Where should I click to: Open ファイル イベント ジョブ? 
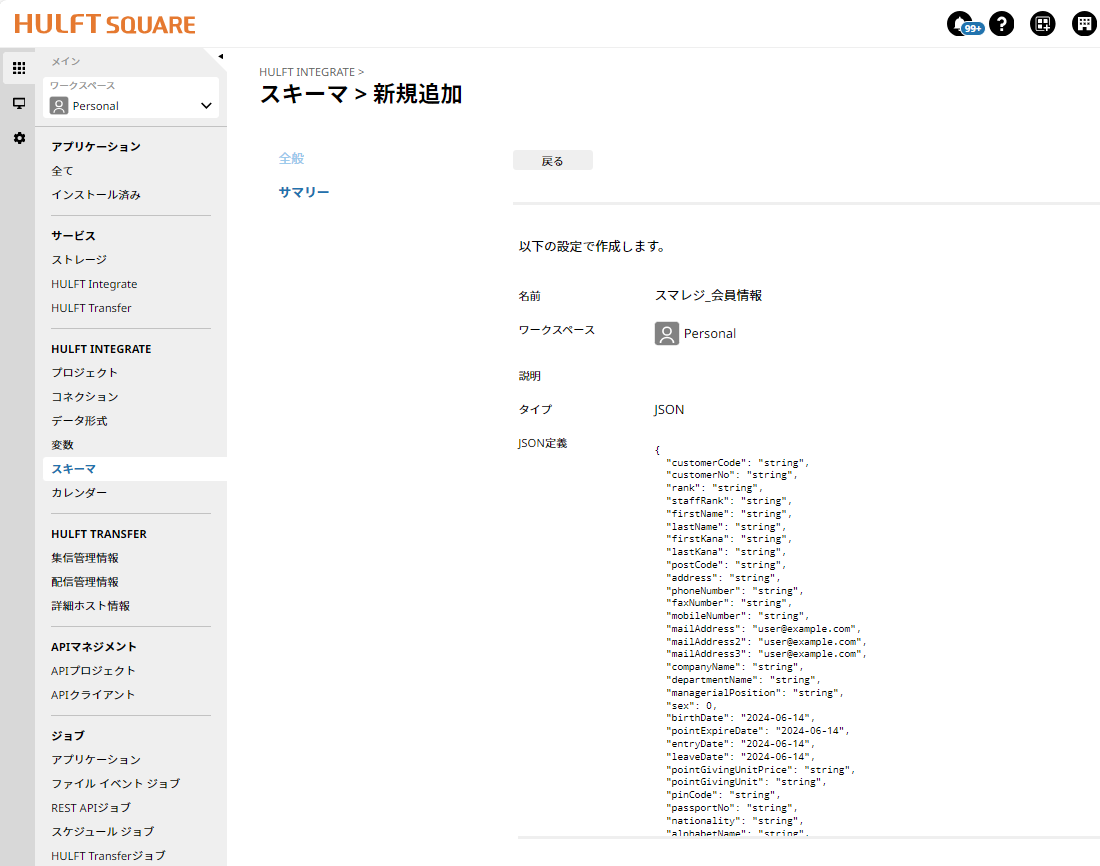point(116,783)
